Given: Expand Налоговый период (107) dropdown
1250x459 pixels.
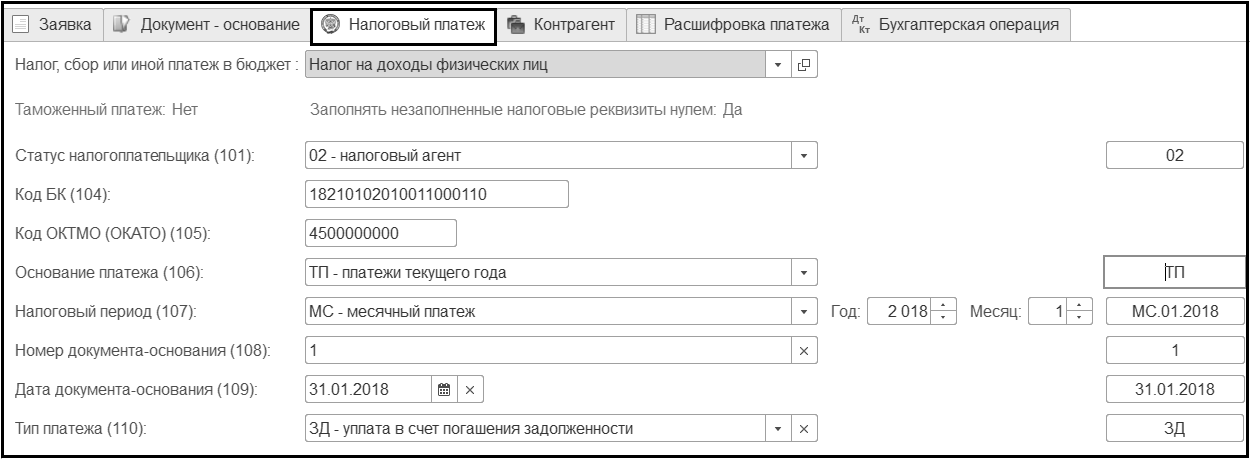Looking at the screenshot, I should point(804,311).
